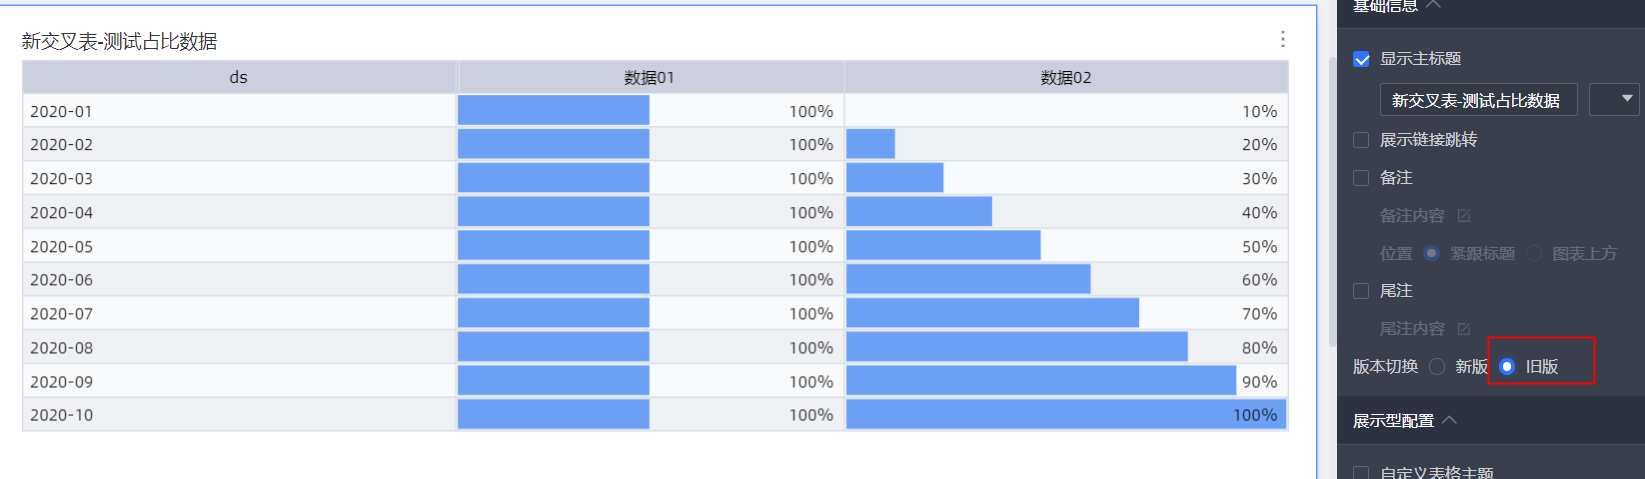Collapse the 基础信息 section
The height and width of the screenshot is (479, 1645).
point(1434,5)
